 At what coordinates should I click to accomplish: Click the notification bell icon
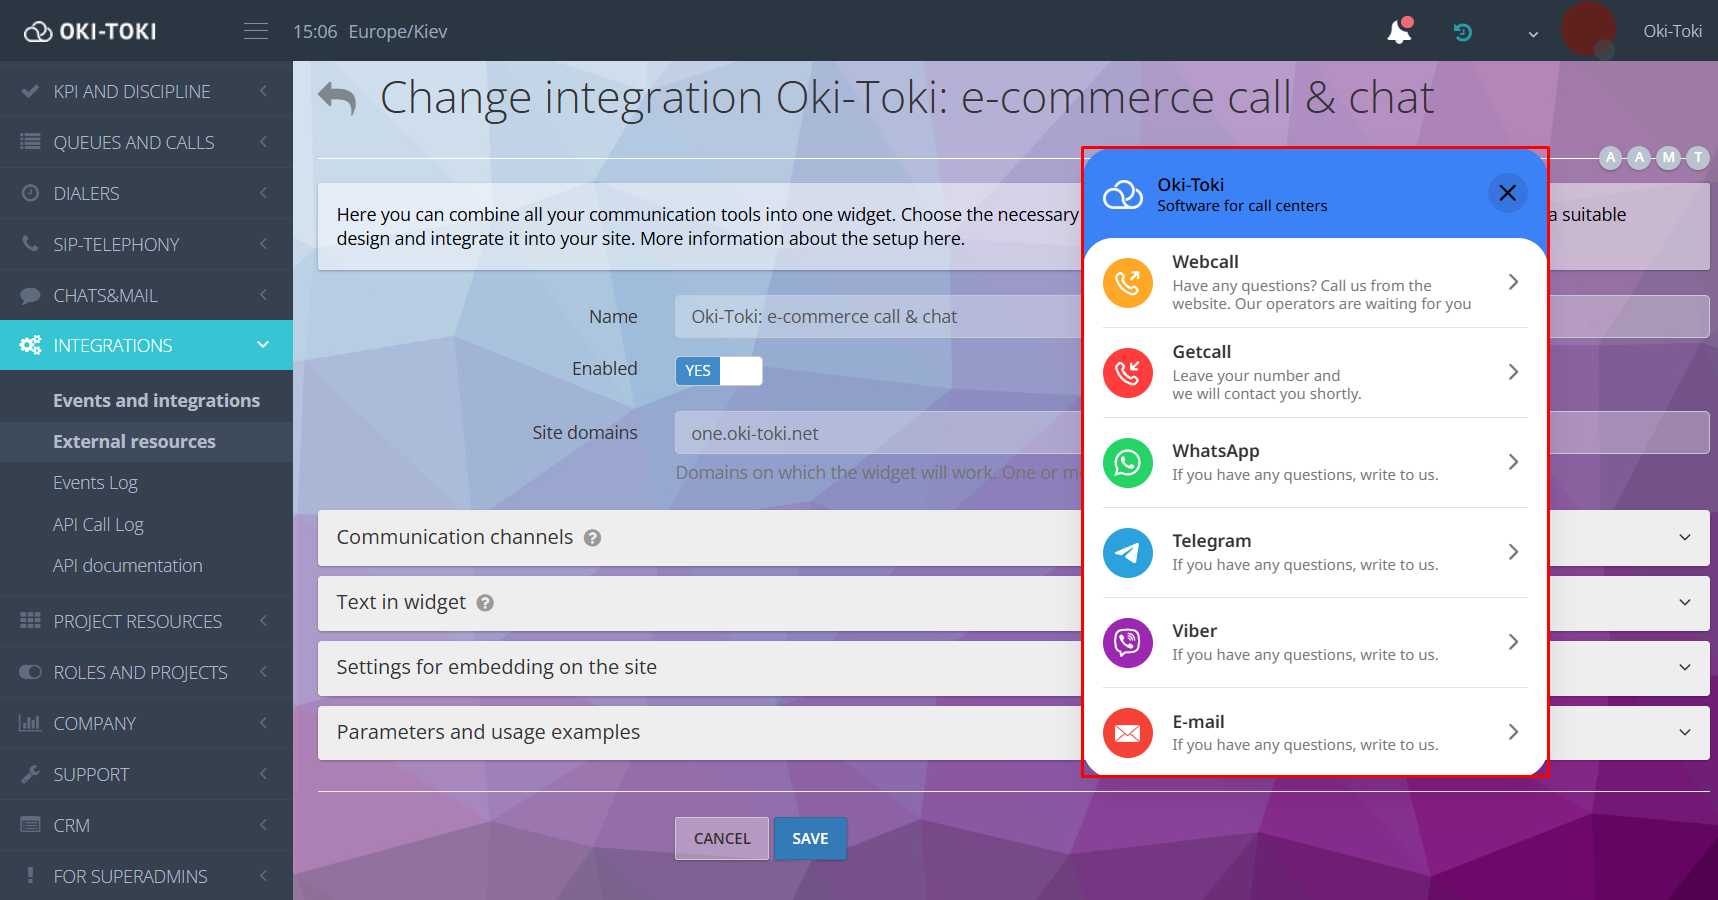(x=1399, y=32)
